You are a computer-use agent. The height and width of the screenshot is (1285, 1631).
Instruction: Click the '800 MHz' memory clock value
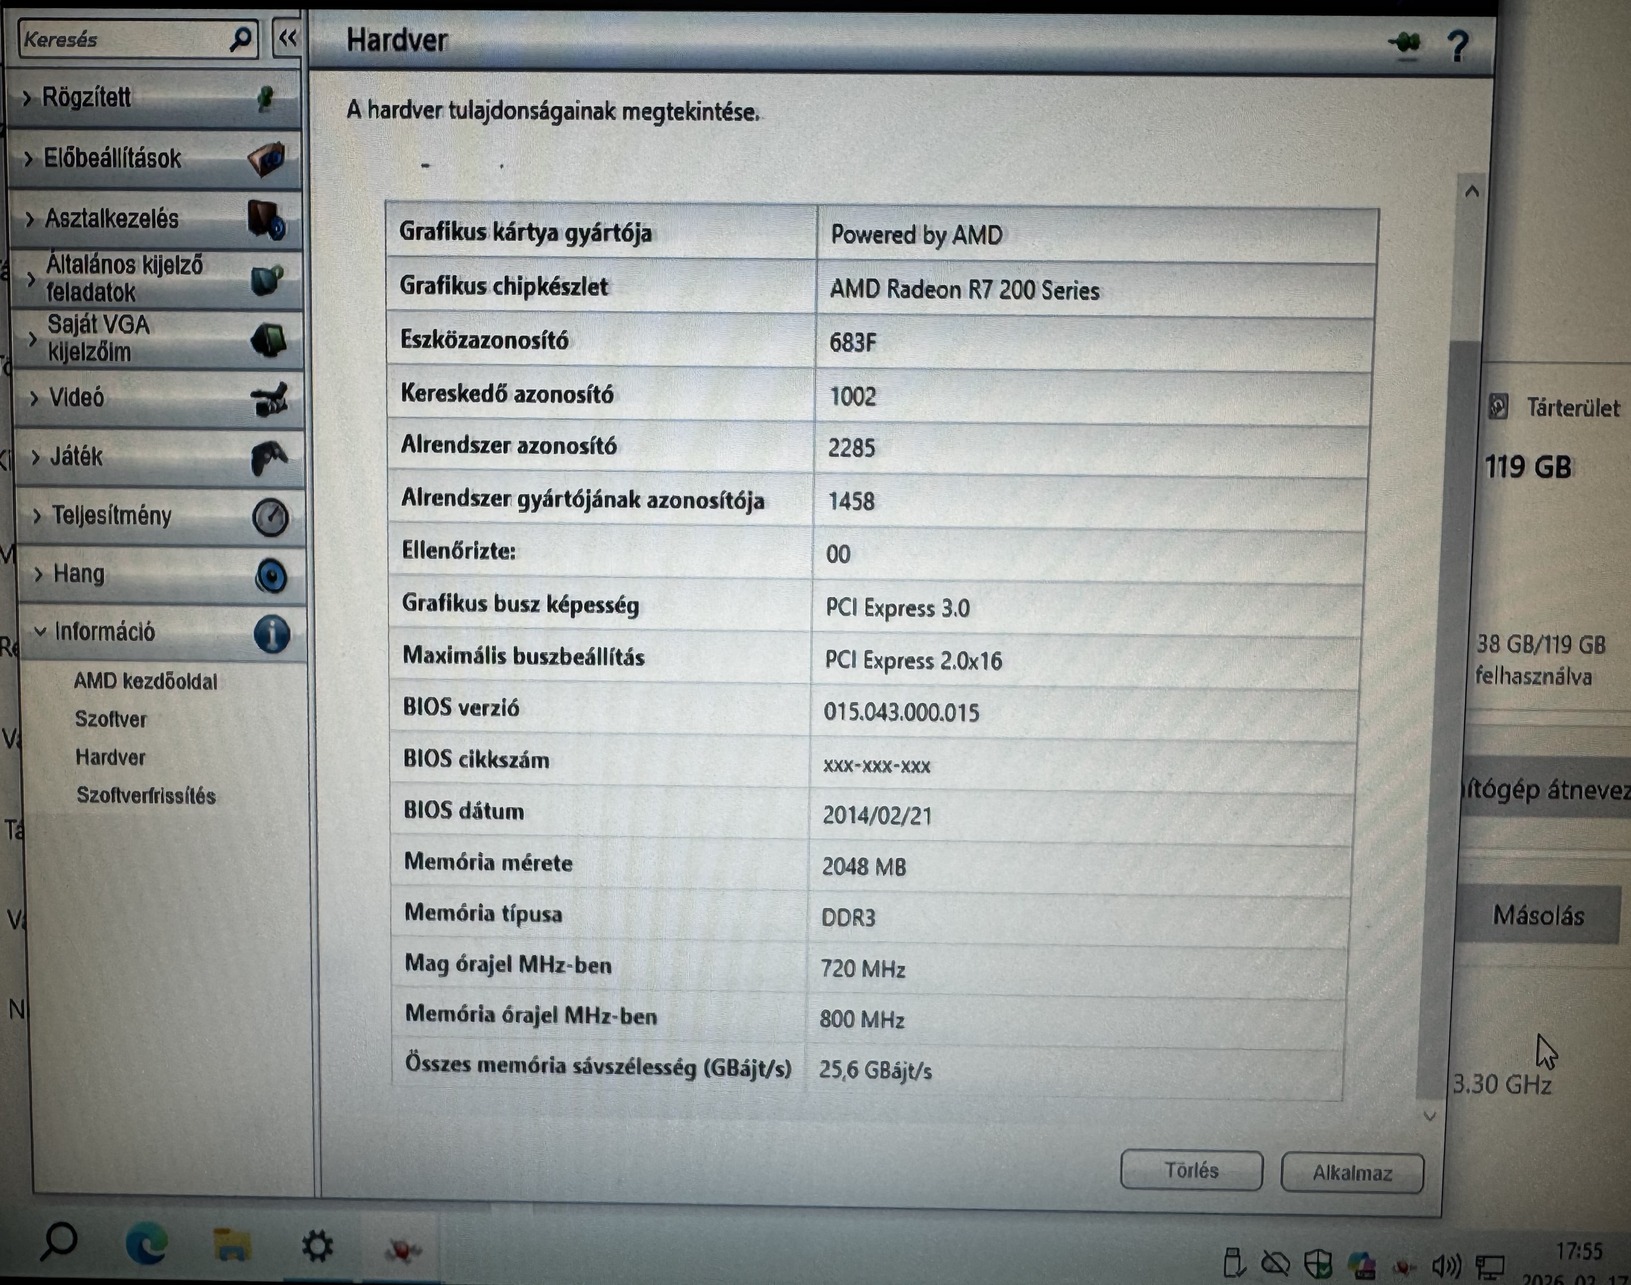point(862,1020)
